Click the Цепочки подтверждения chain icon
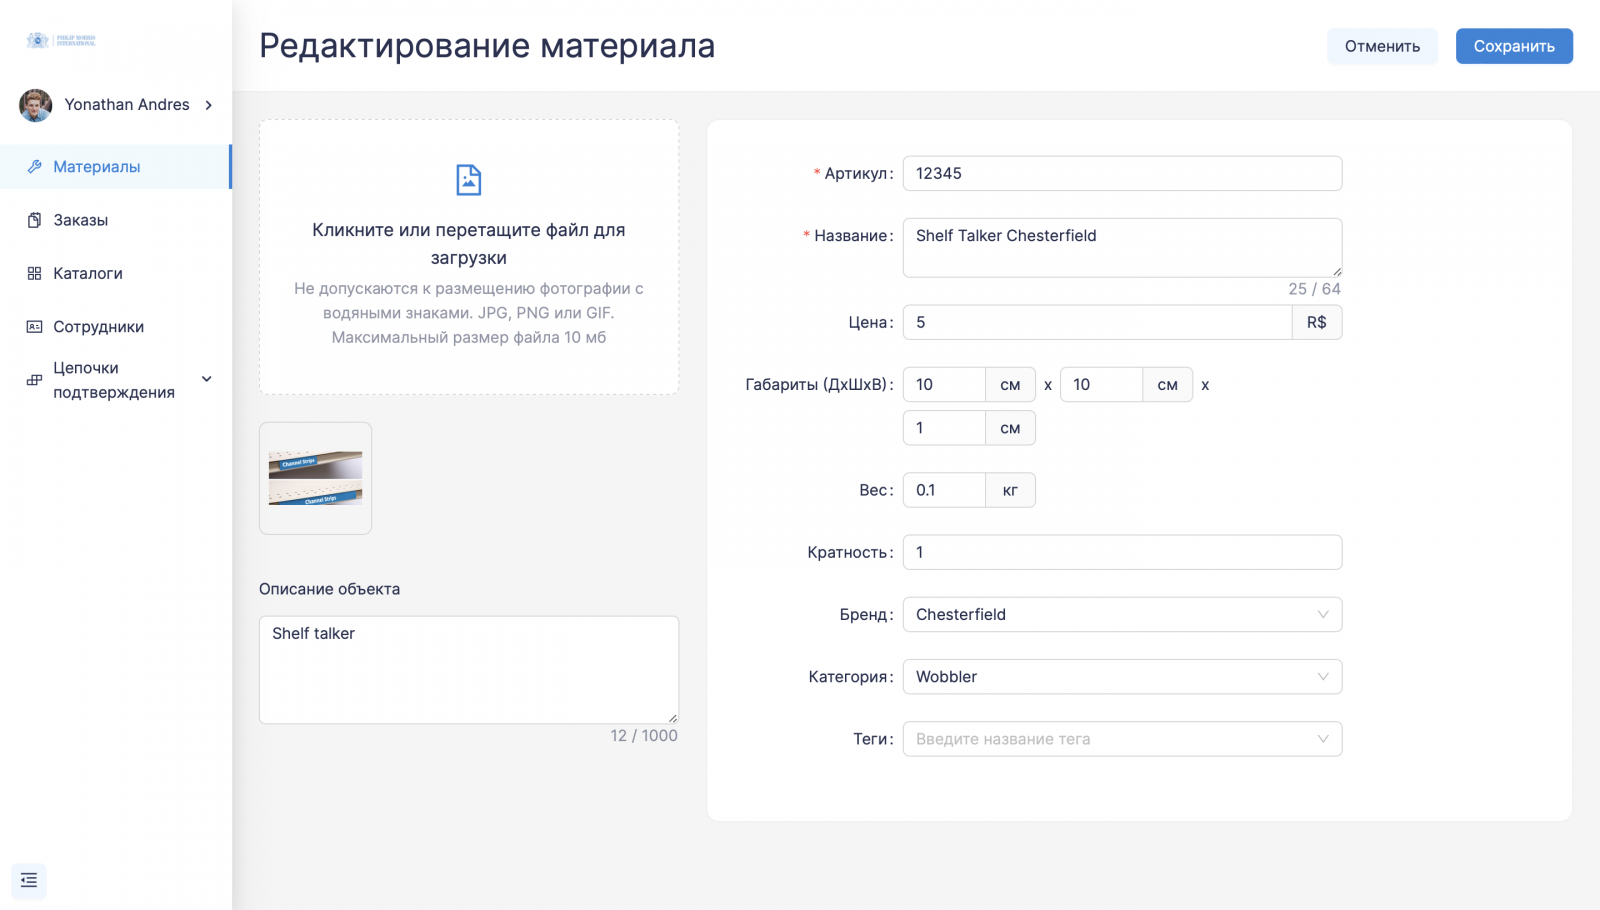Viewport: 1600px width, 910px height. point(34,380)
